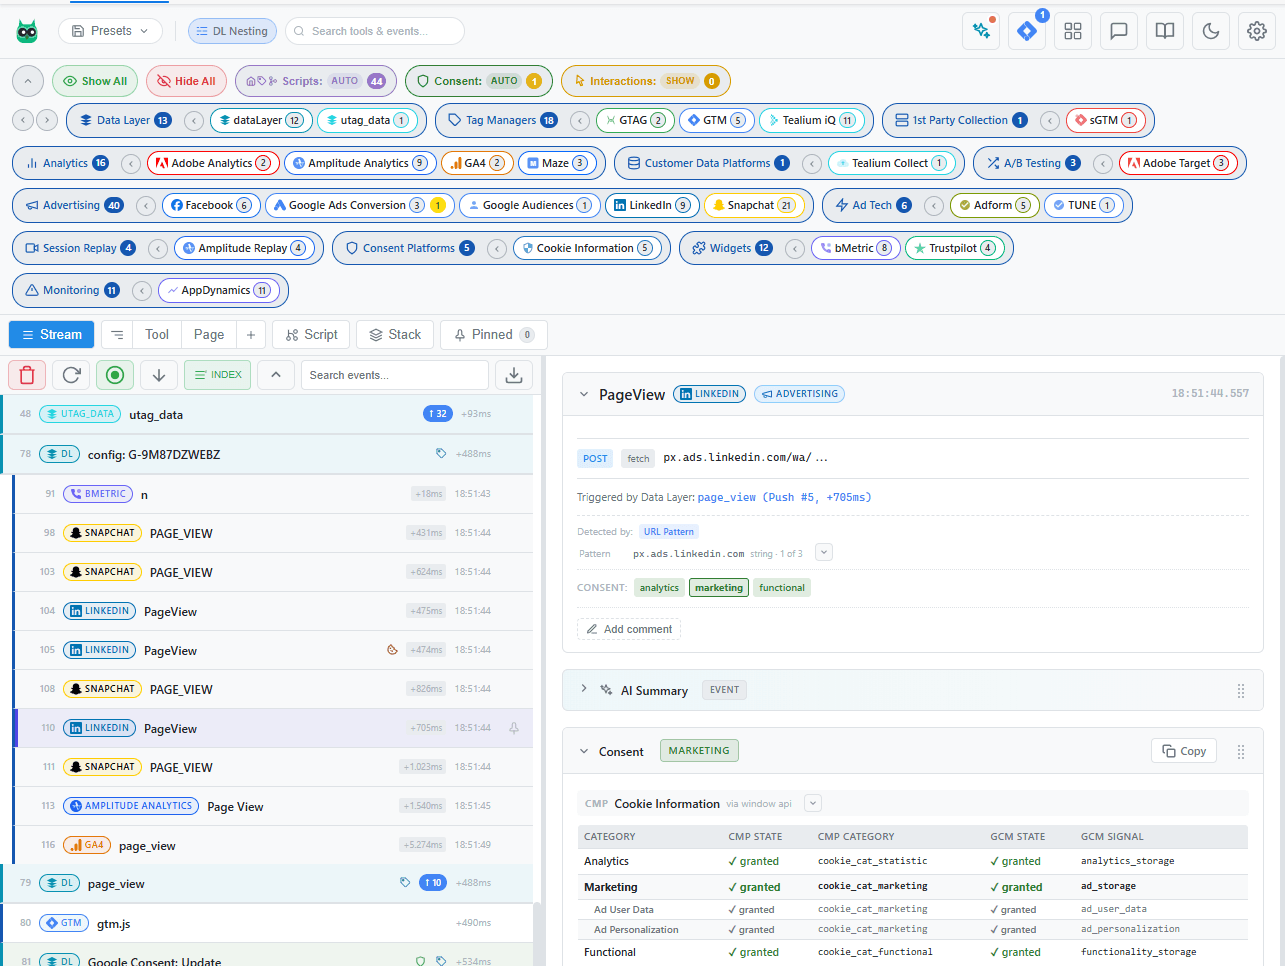Viewport: 1285px width, 966px height.
Task: Click the Show All filter button
Action: (95, 81)
